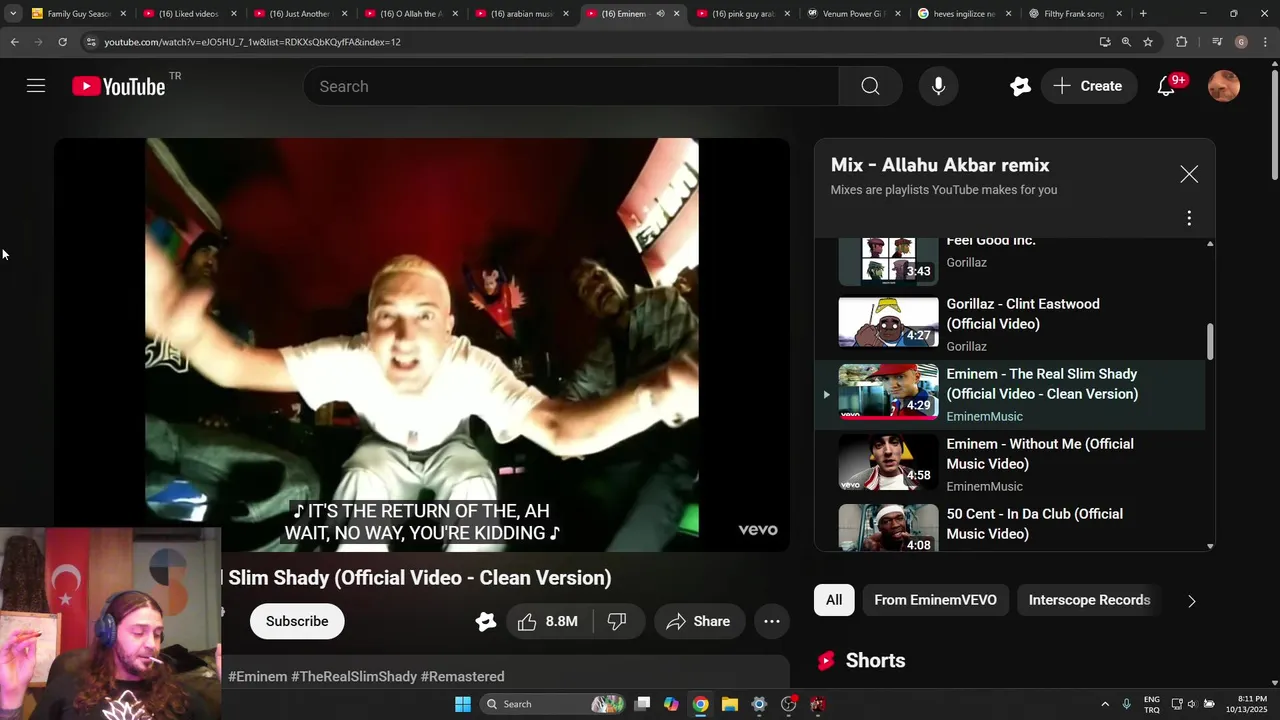Close the Mix playlist panel
The width and height of the screenshot is (1280, 720).
coord(1189,174)
